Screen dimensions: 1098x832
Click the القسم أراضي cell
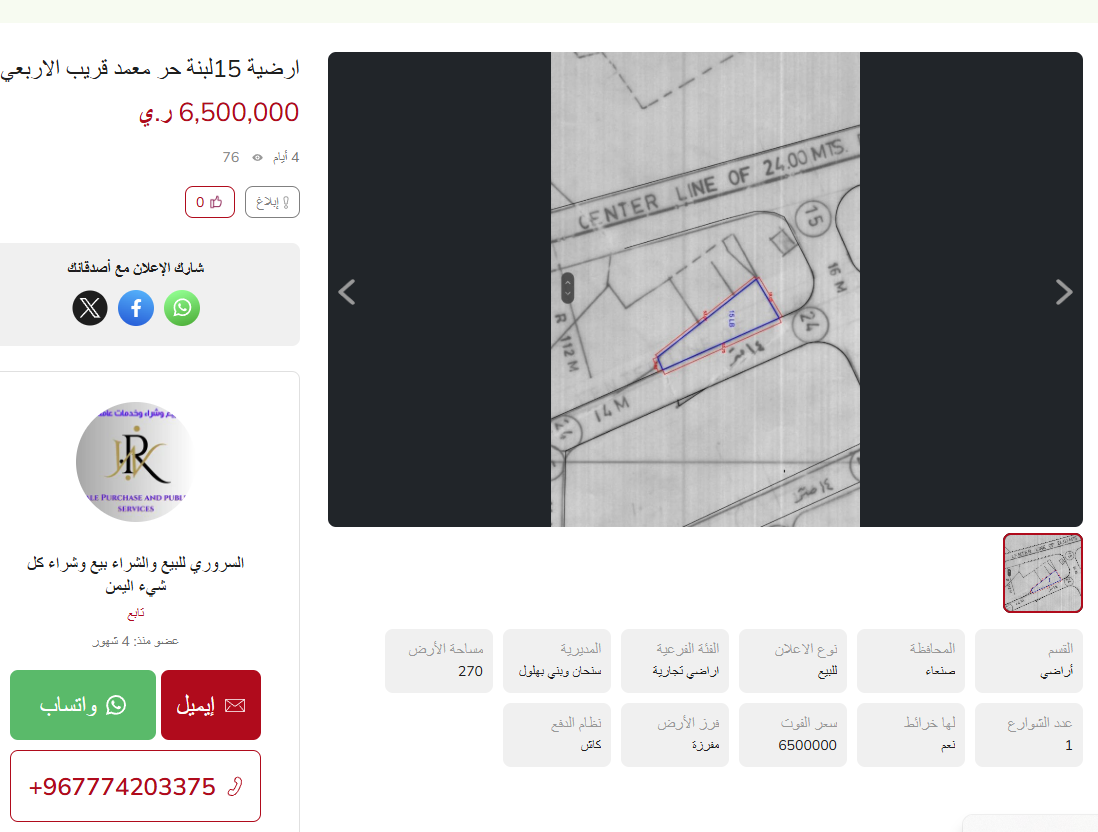[x=1029, y=660]
